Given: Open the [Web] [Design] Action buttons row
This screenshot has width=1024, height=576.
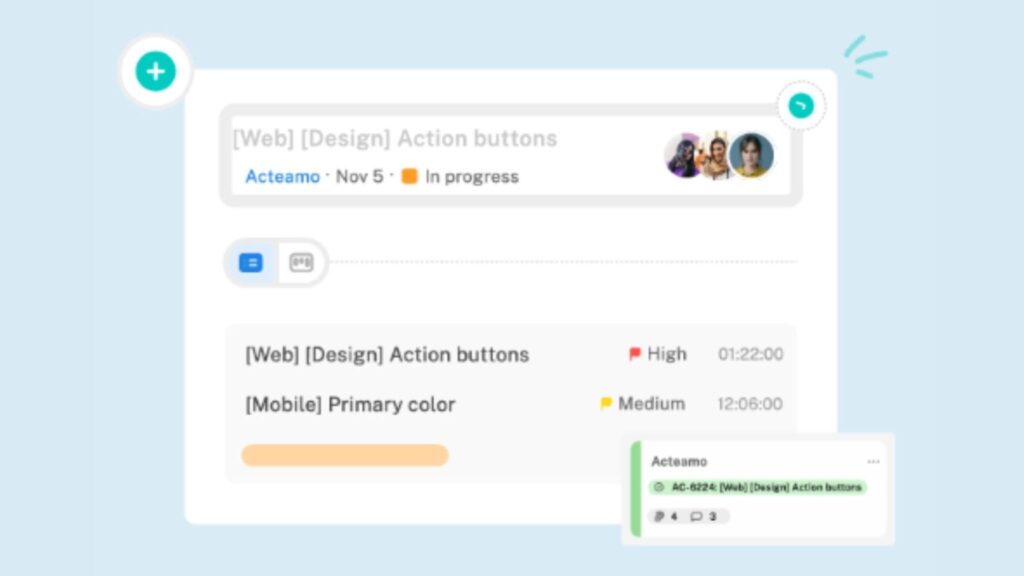Looking at the screenshot, I should [387, 355].
